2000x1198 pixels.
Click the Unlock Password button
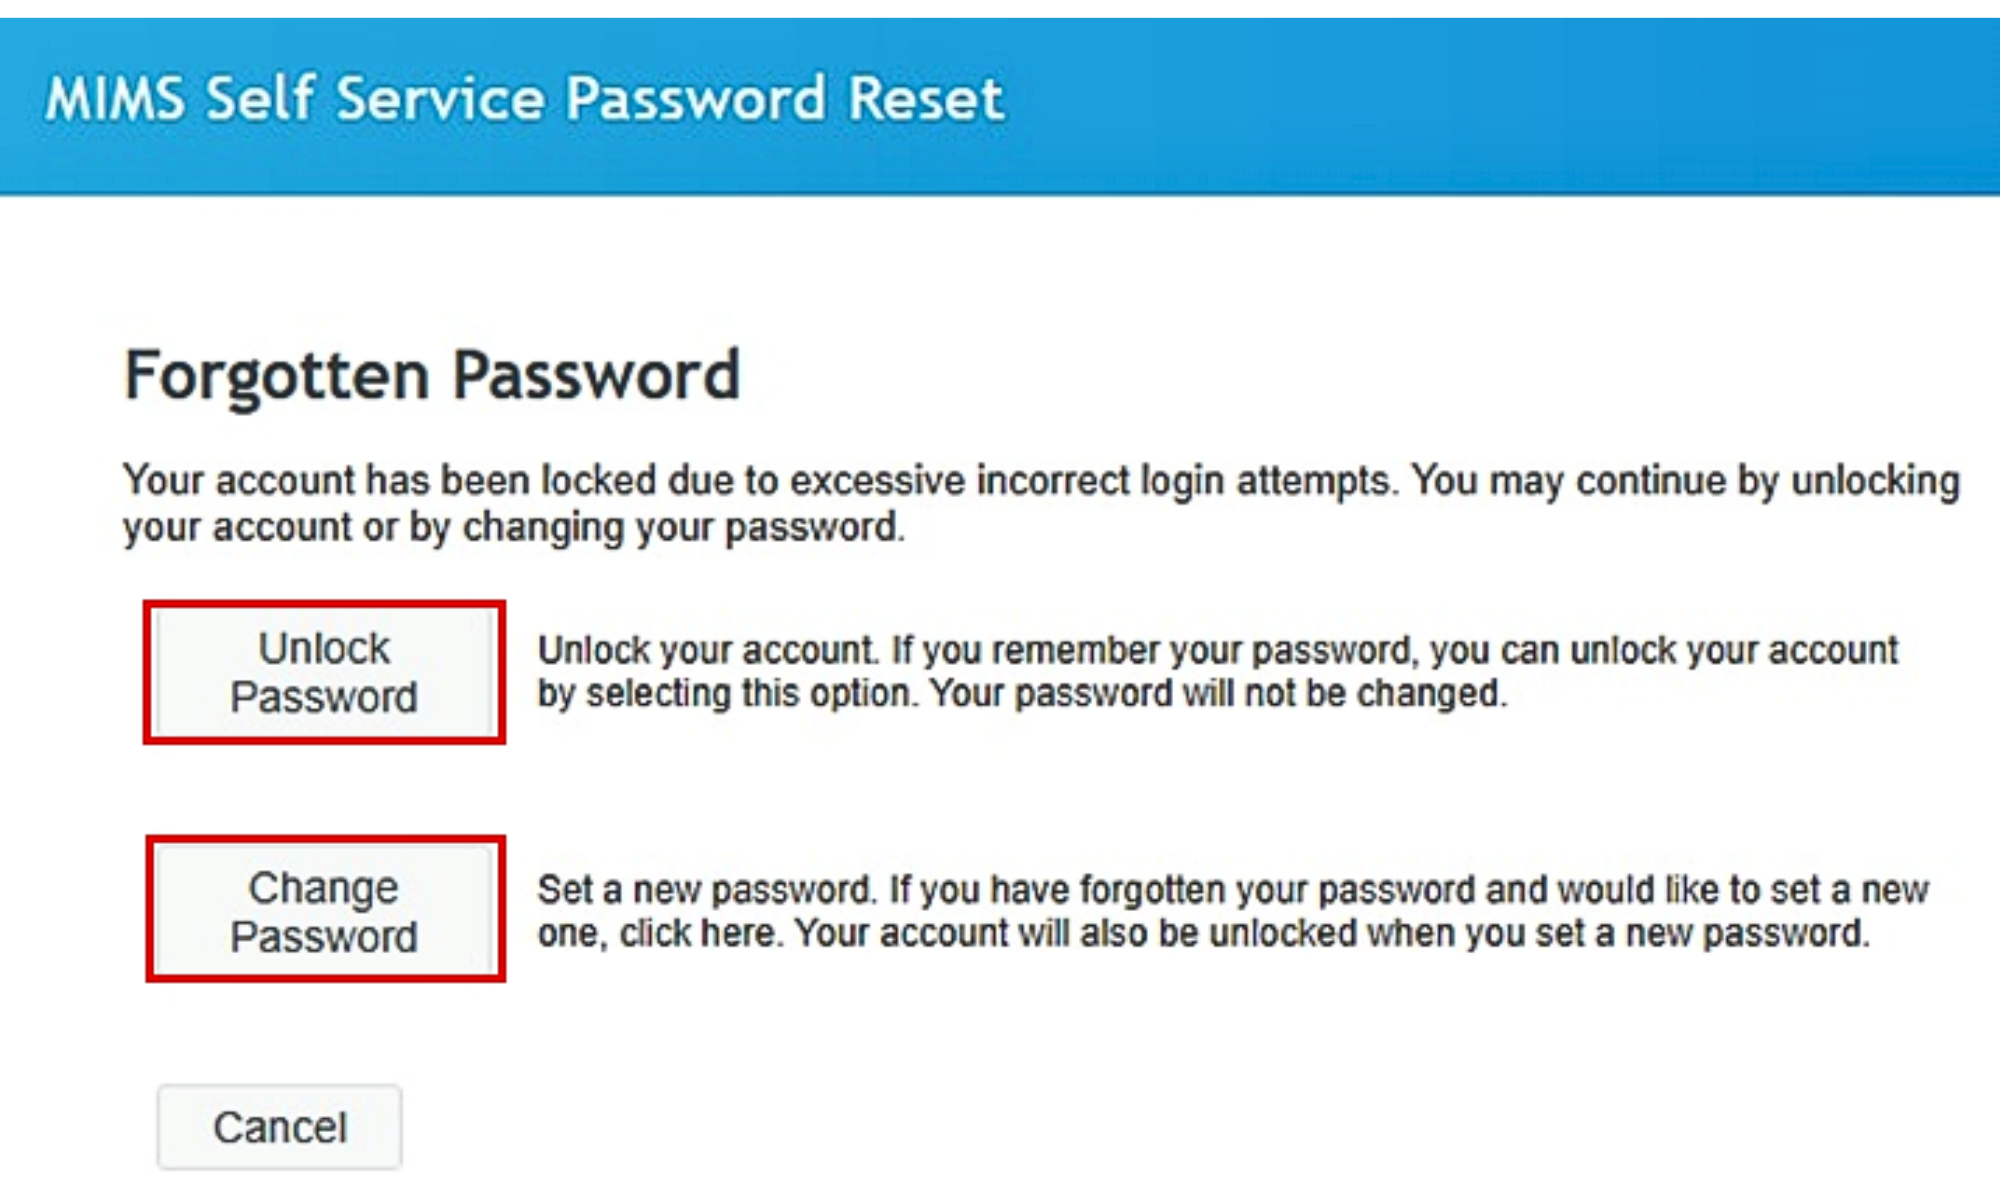(324, 672)
